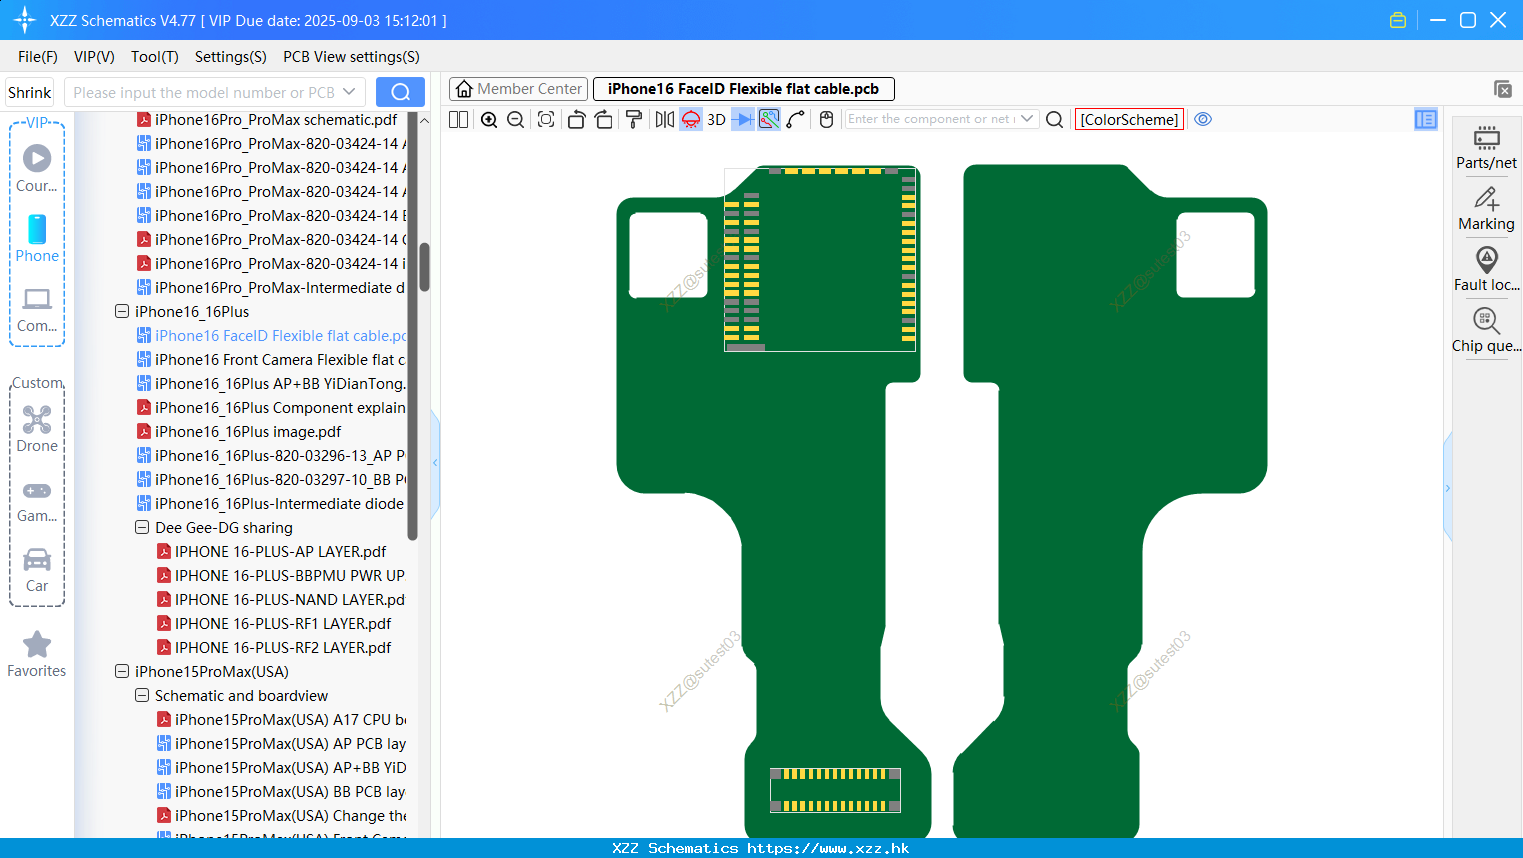The width and height of the screenshot is (1523, 858).
Task: Open the PCB View settings(S) menu
Action: pyautogui.click(x=351, y=57)
